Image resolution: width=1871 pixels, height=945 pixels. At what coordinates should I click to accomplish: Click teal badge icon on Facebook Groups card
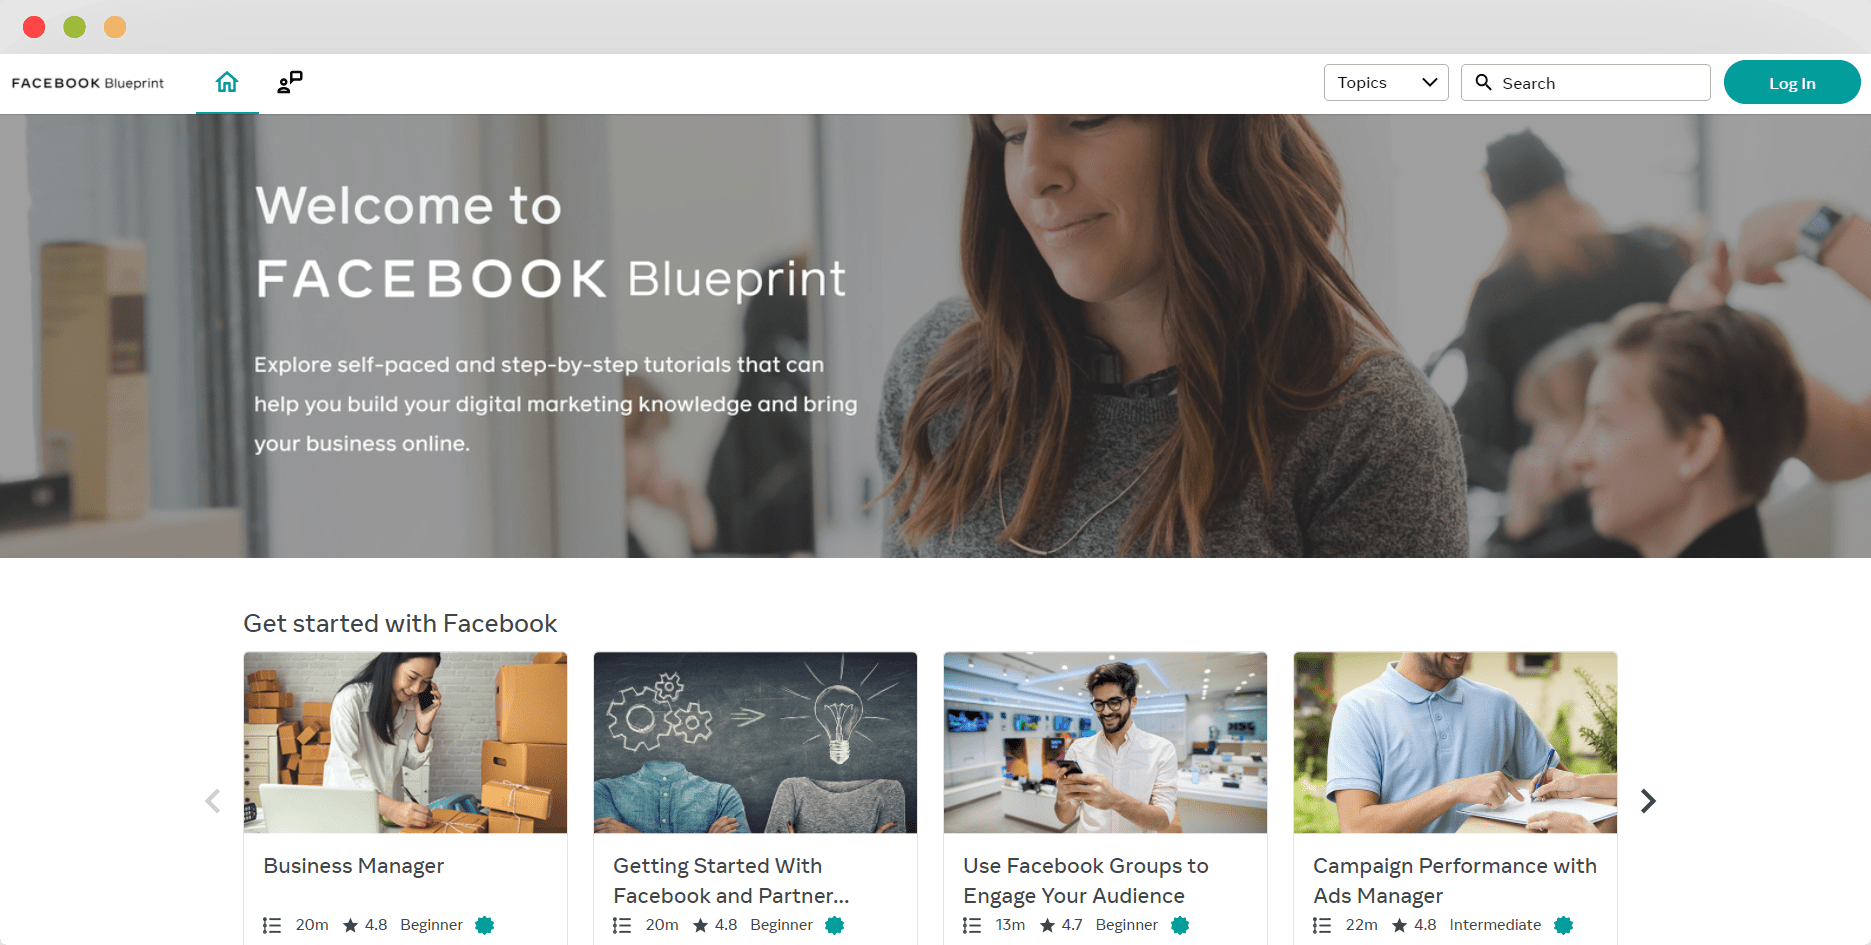point(1180,926)
